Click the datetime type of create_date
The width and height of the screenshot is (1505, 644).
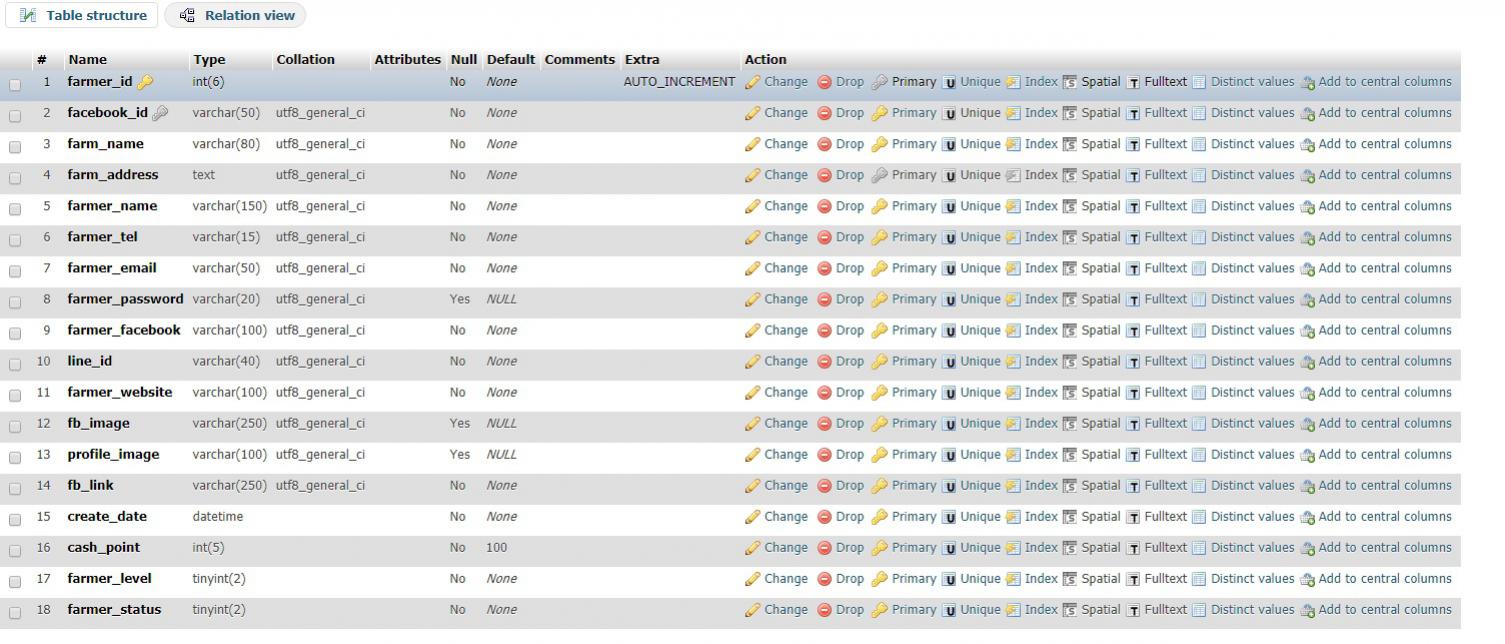(218, 516)
